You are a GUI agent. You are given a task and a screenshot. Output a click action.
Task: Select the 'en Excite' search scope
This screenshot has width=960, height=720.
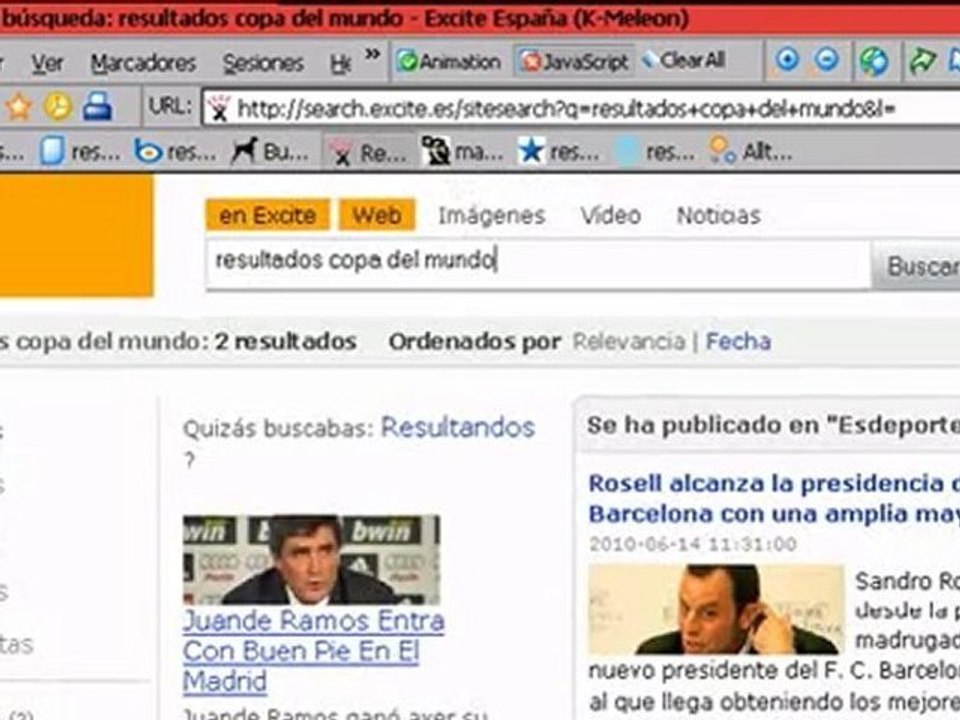point(268,216)
